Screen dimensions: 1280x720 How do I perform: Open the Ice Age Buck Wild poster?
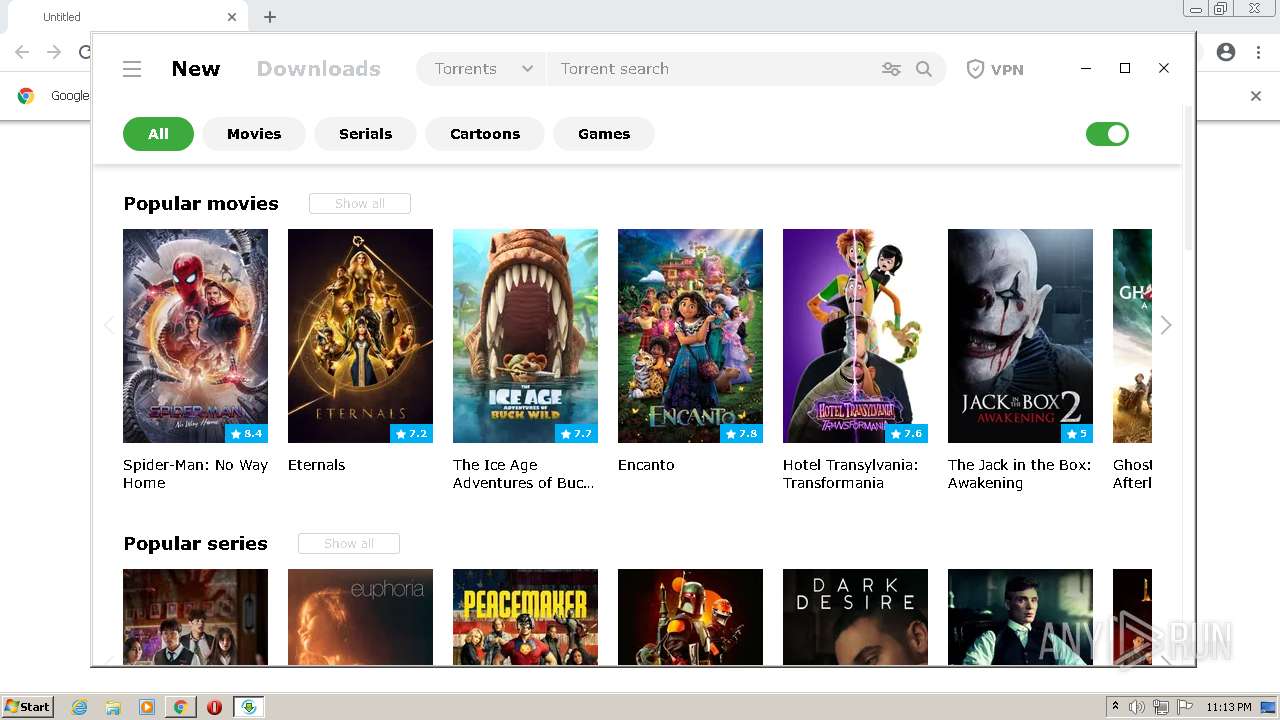point(525,336)
